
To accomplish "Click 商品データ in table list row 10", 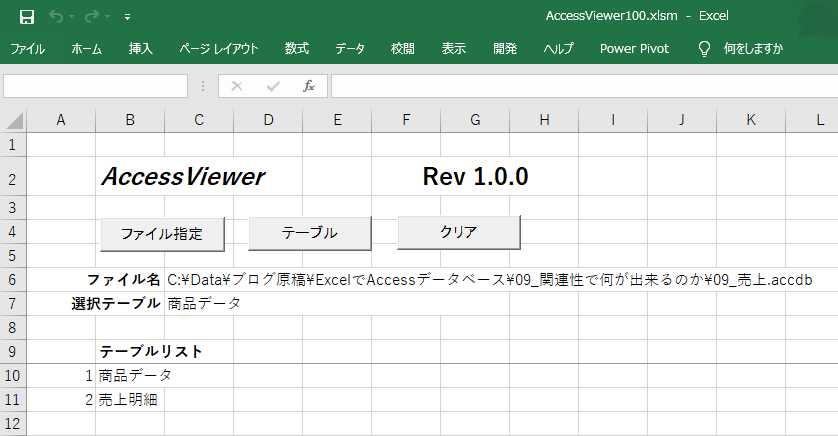I will coord(135,376).
